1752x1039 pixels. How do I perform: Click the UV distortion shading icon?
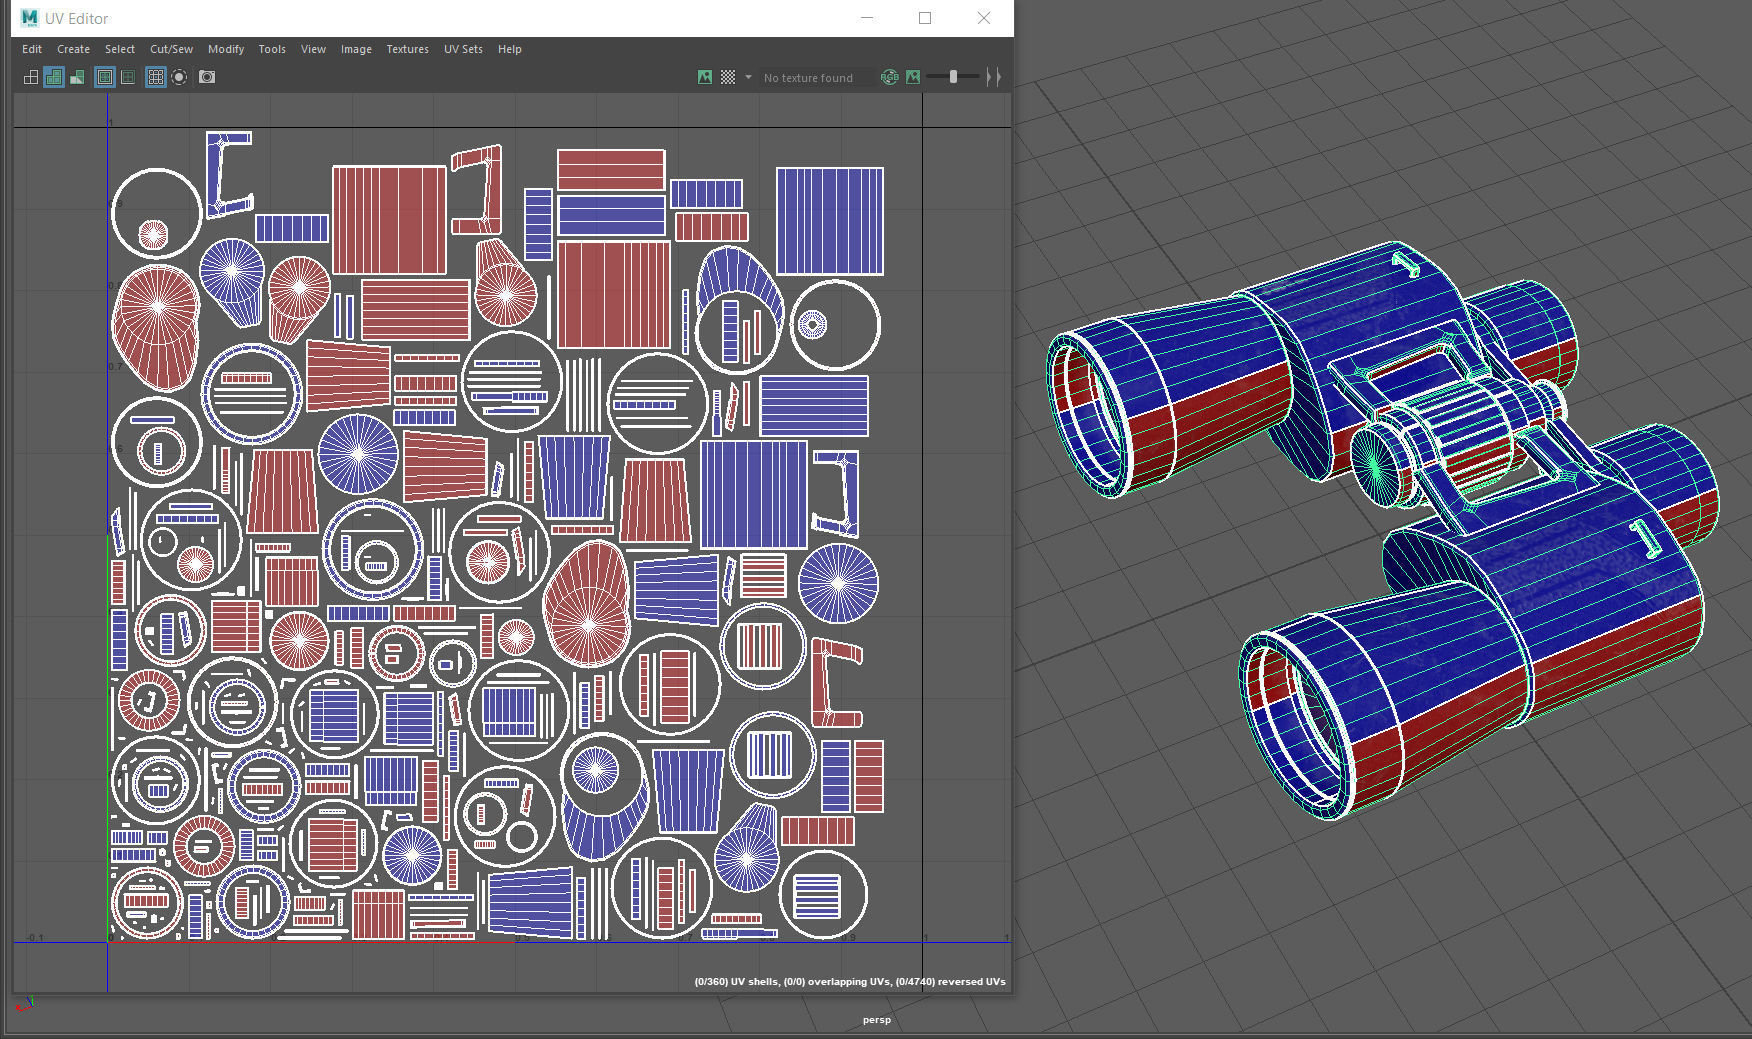(76, 77)
